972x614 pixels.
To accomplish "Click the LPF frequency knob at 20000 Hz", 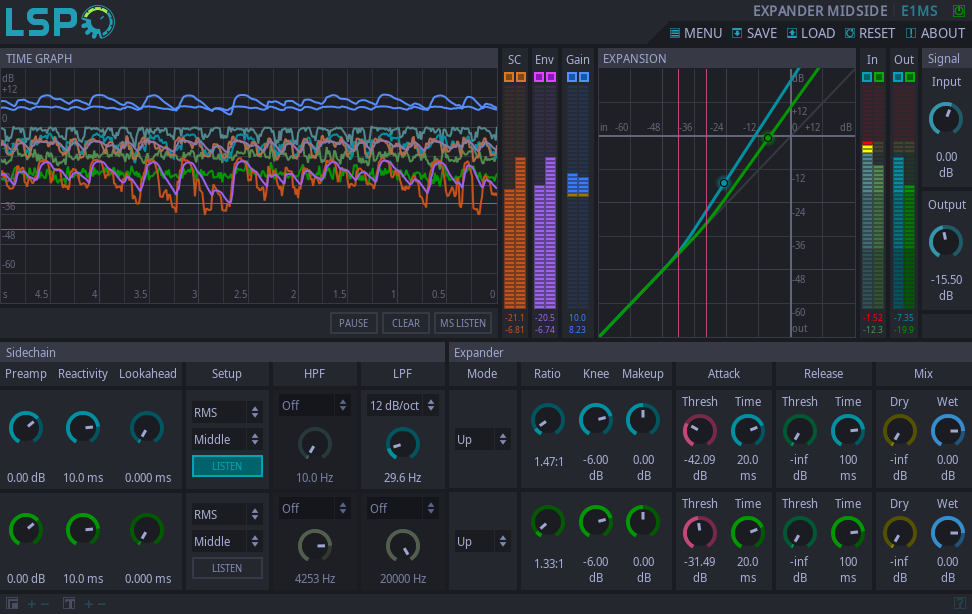I will [x=402, y=546].
